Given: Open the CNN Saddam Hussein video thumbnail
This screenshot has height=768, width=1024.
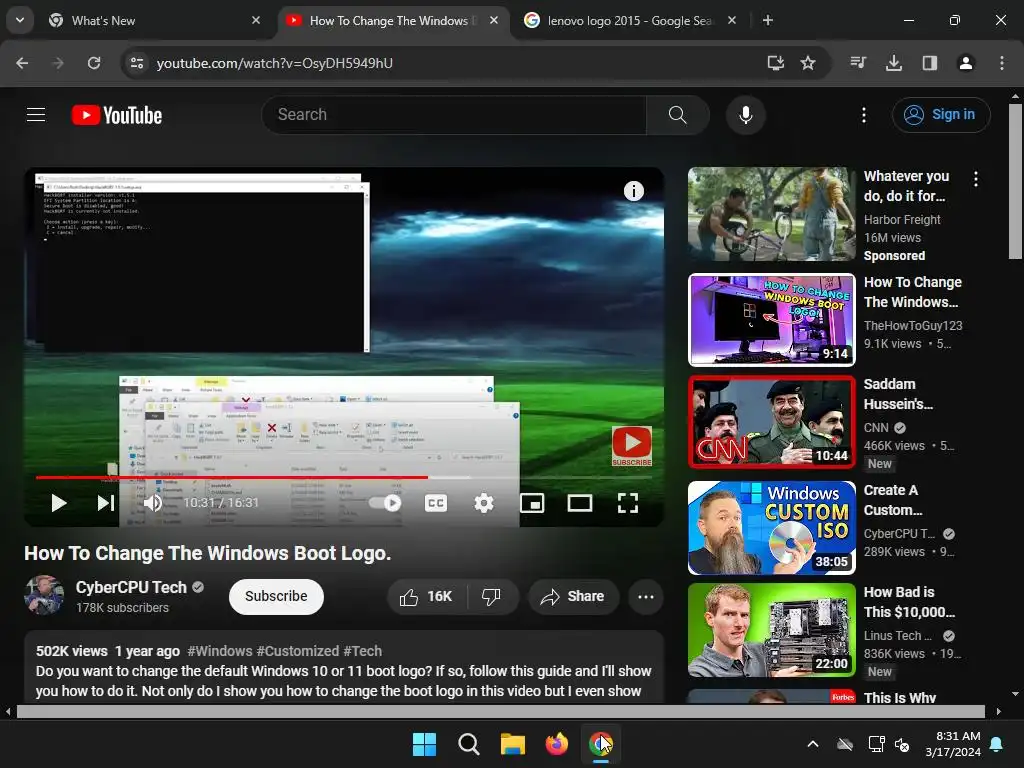Looking at the screenshot, I should click(x=771, y=422).
